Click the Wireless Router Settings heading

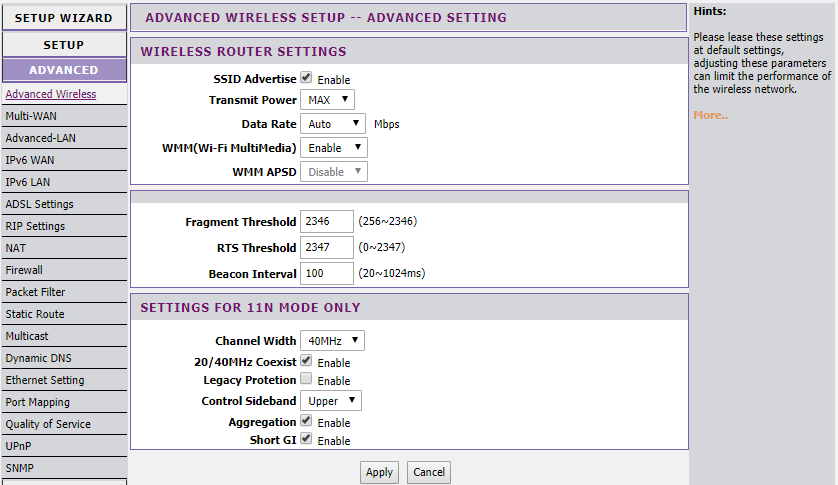(243, 51)
